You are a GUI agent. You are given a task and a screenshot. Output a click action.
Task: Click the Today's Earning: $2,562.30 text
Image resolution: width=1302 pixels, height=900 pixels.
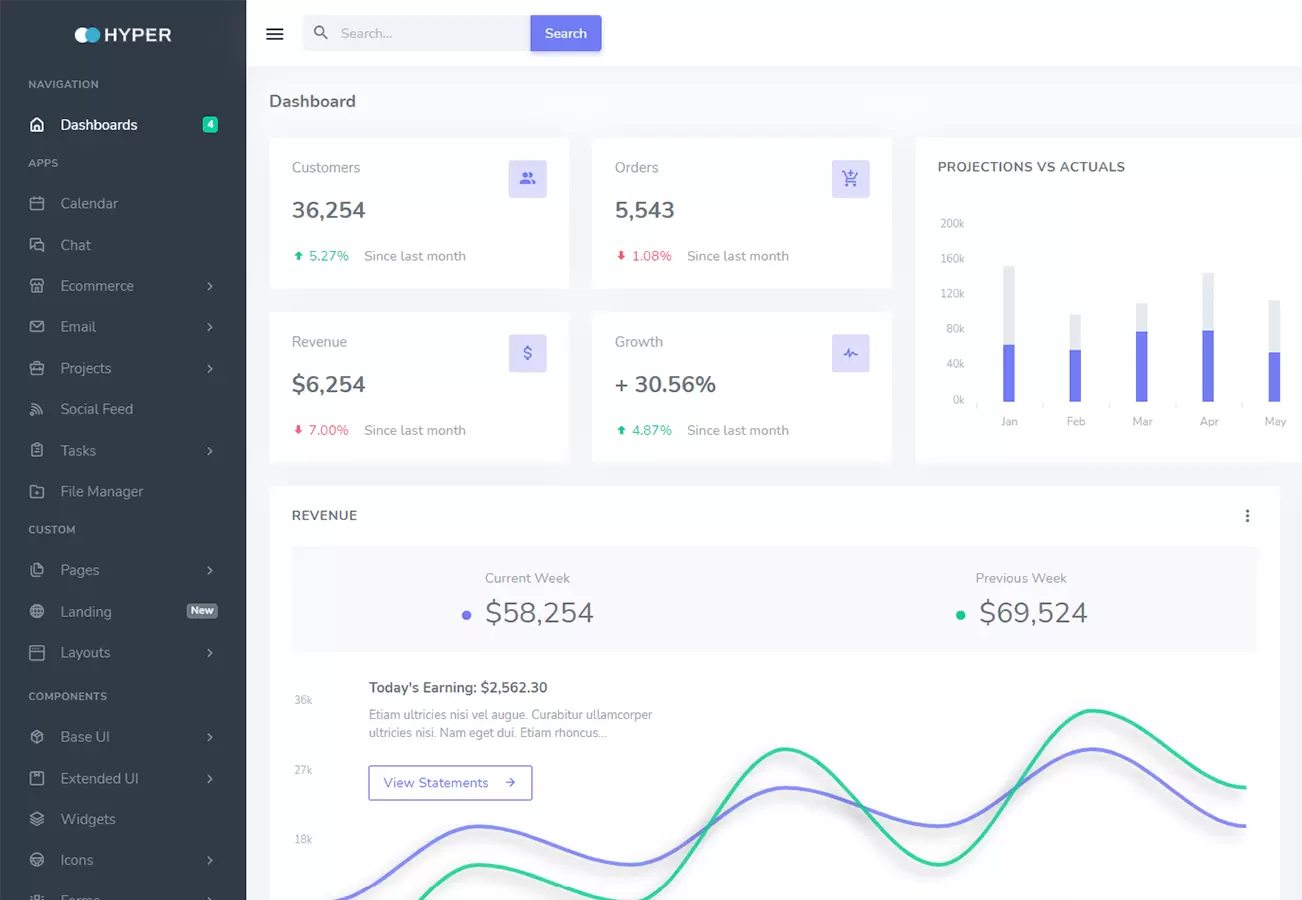pyautogui.click(x=458, y=688)
